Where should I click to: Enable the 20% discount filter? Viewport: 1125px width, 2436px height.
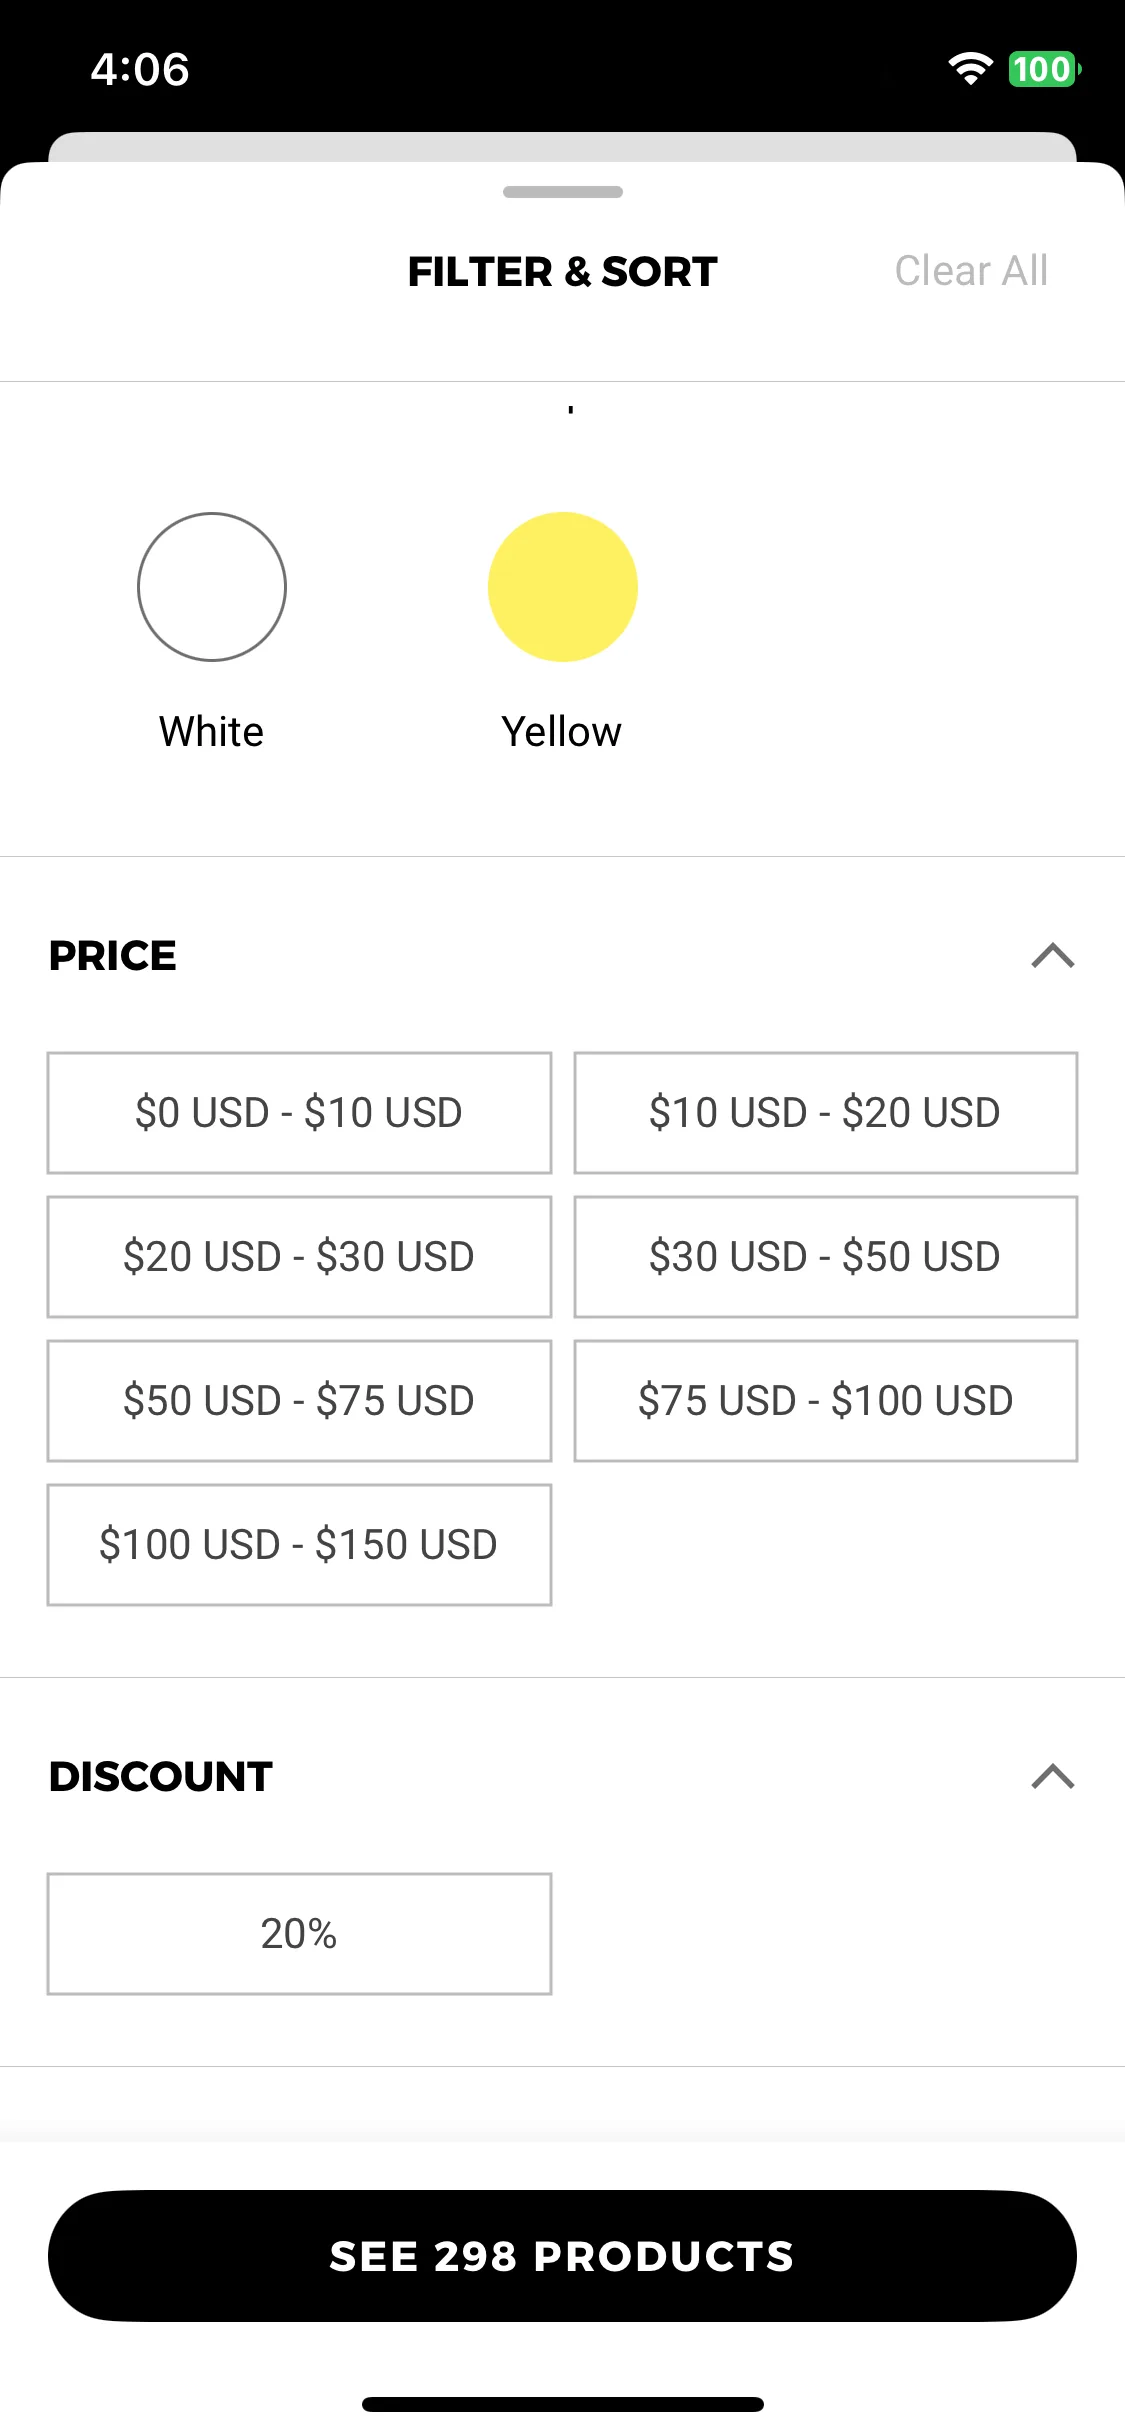click(x=299, y=1934)
